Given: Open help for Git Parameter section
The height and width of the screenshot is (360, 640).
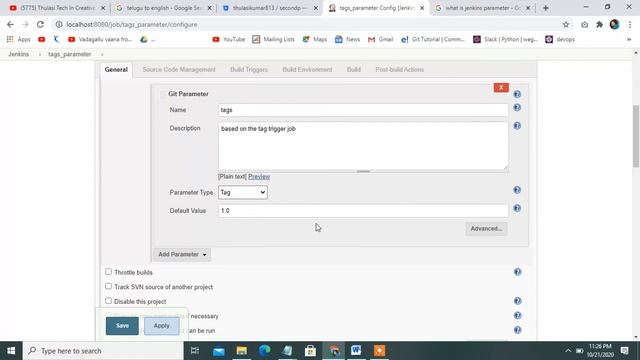Looking at the screenshot, I should [x=517, y=94].
